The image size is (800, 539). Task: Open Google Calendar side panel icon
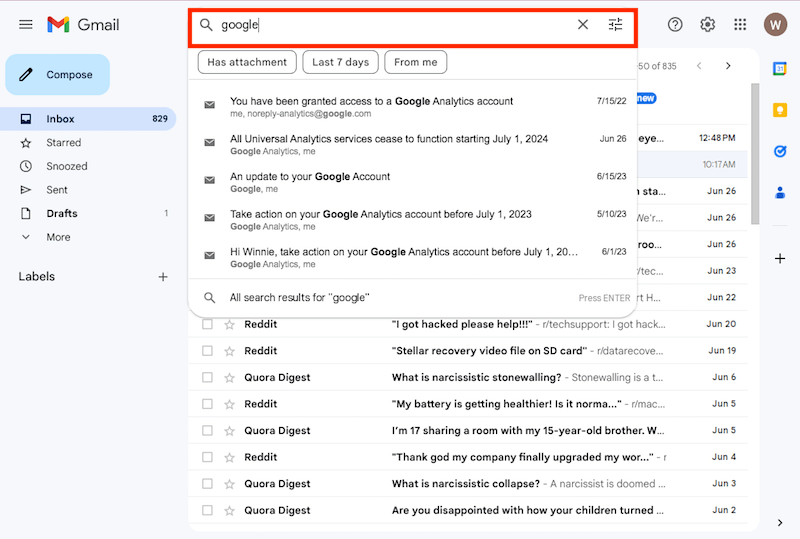coord(780,68)
